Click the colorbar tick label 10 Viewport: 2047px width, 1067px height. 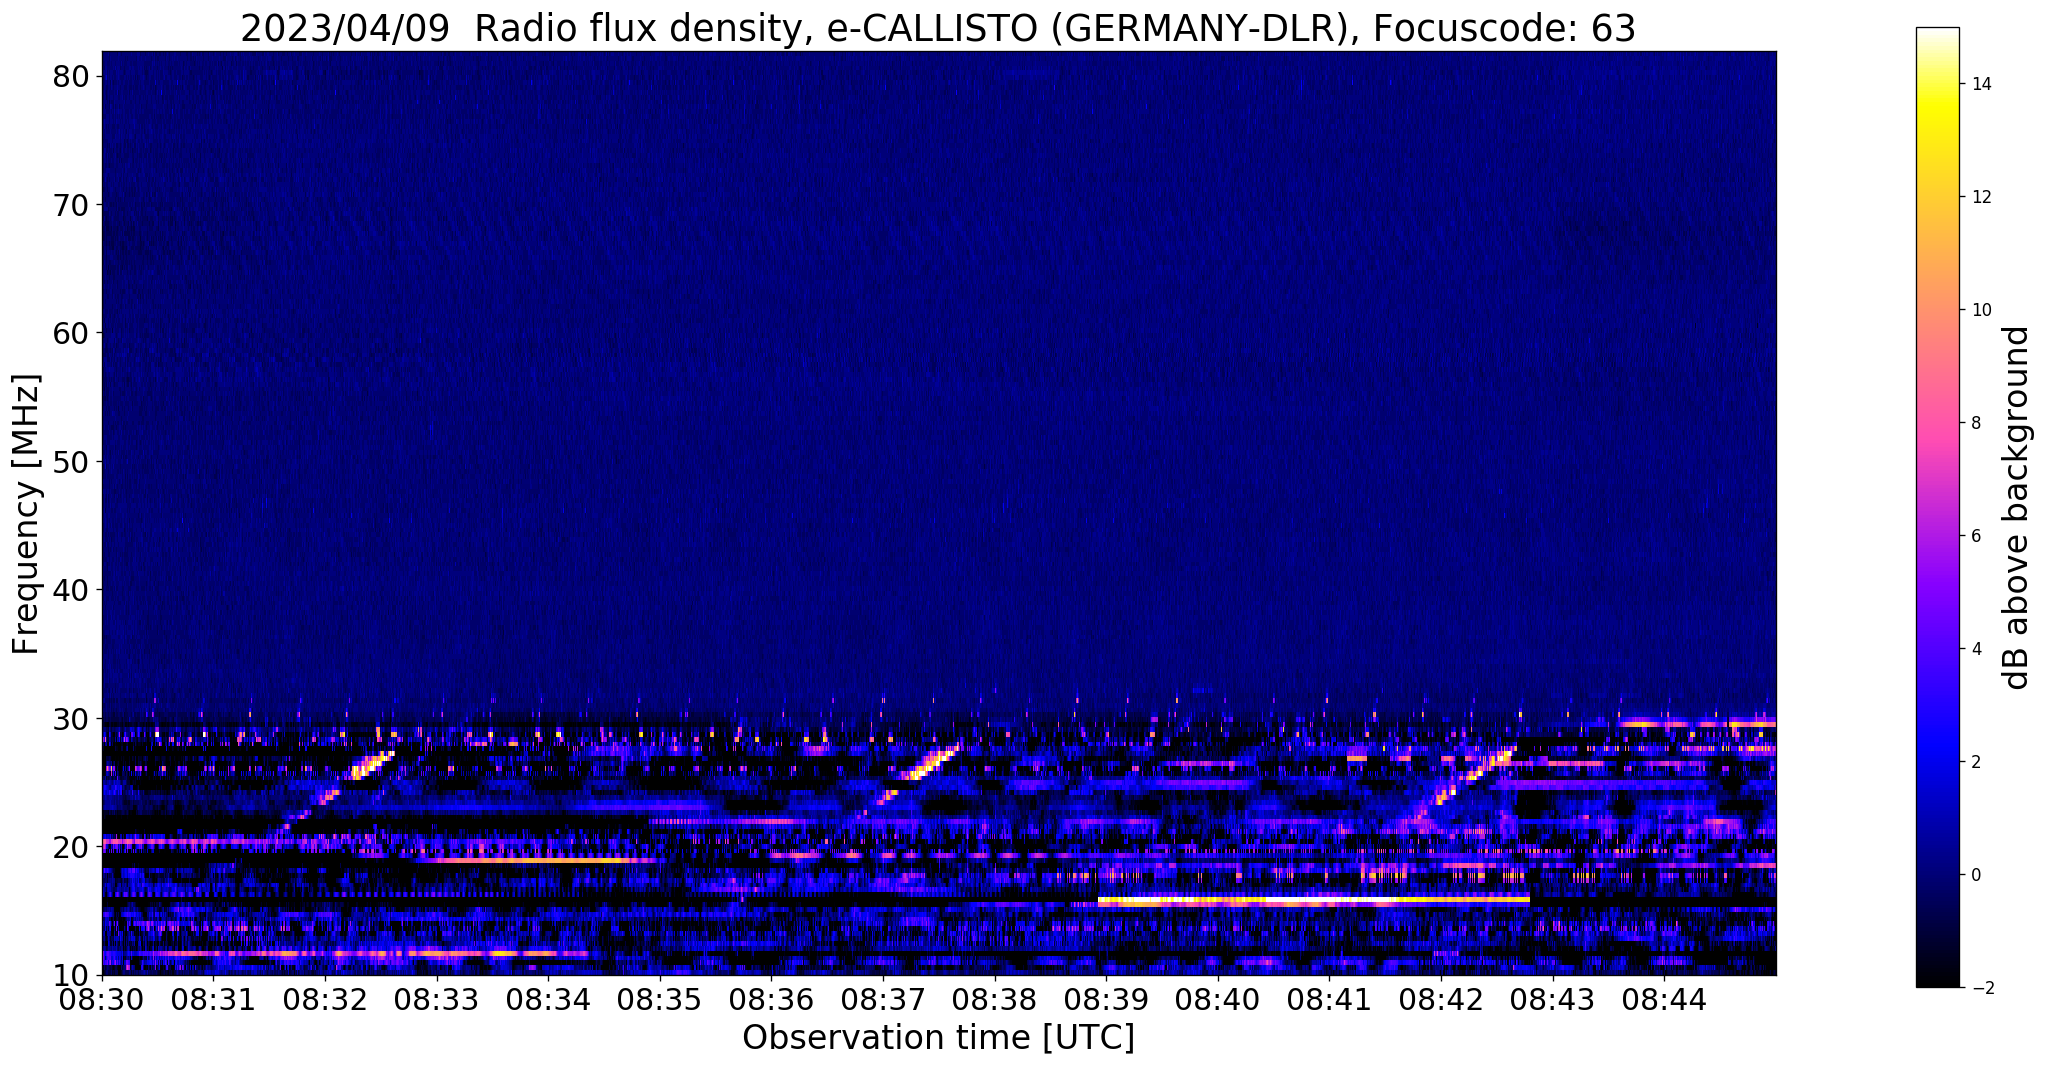tap(1980, 310)
